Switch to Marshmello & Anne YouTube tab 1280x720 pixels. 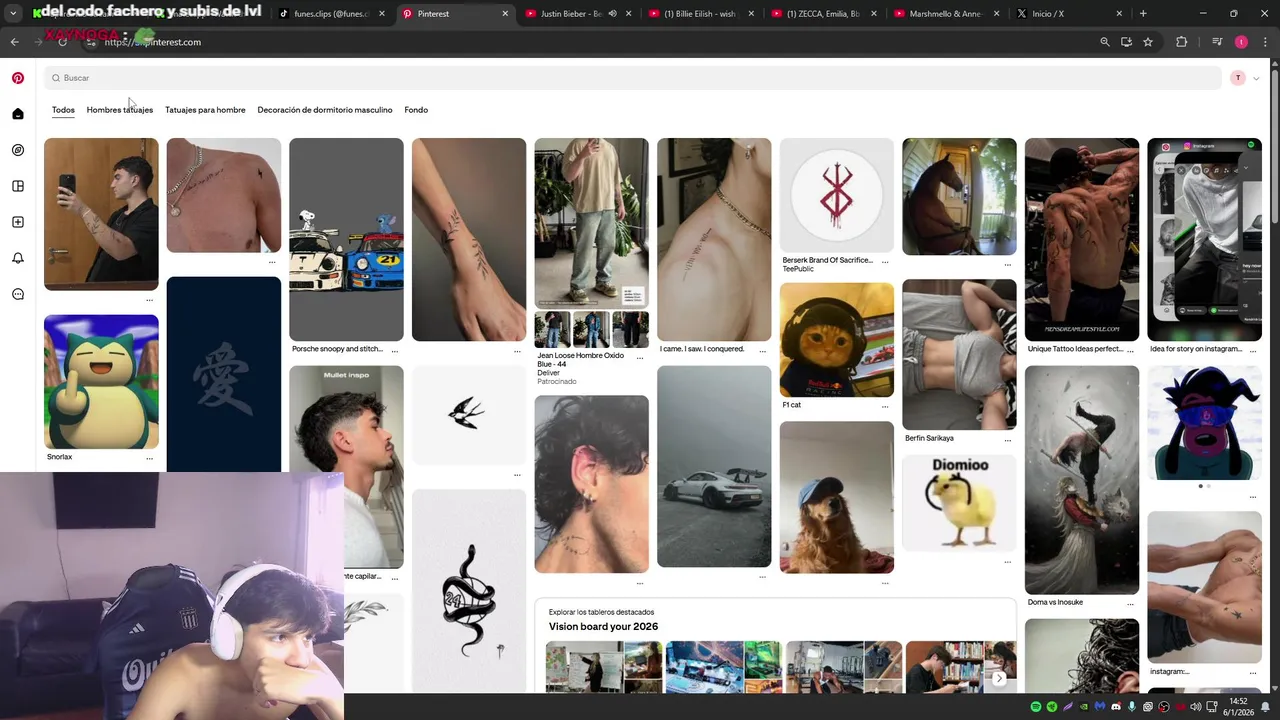coord(945,14)
